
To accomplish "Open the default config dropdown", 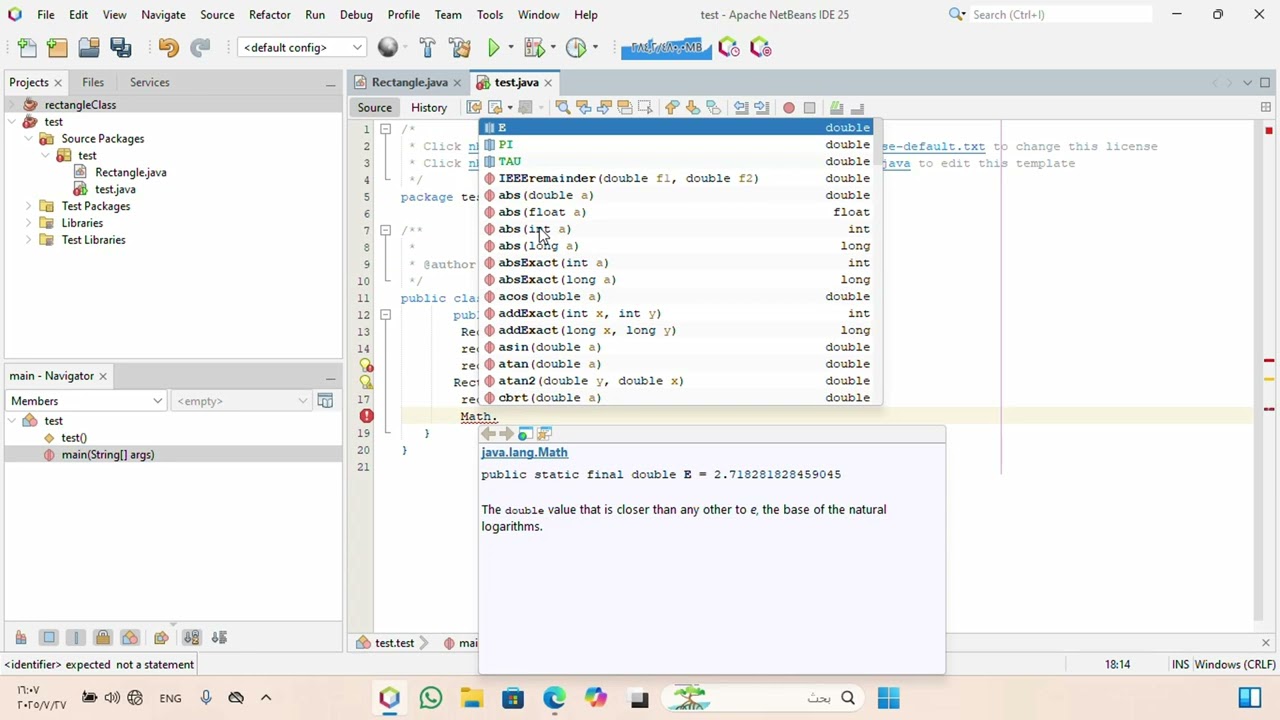I will (x=301, y=48).
